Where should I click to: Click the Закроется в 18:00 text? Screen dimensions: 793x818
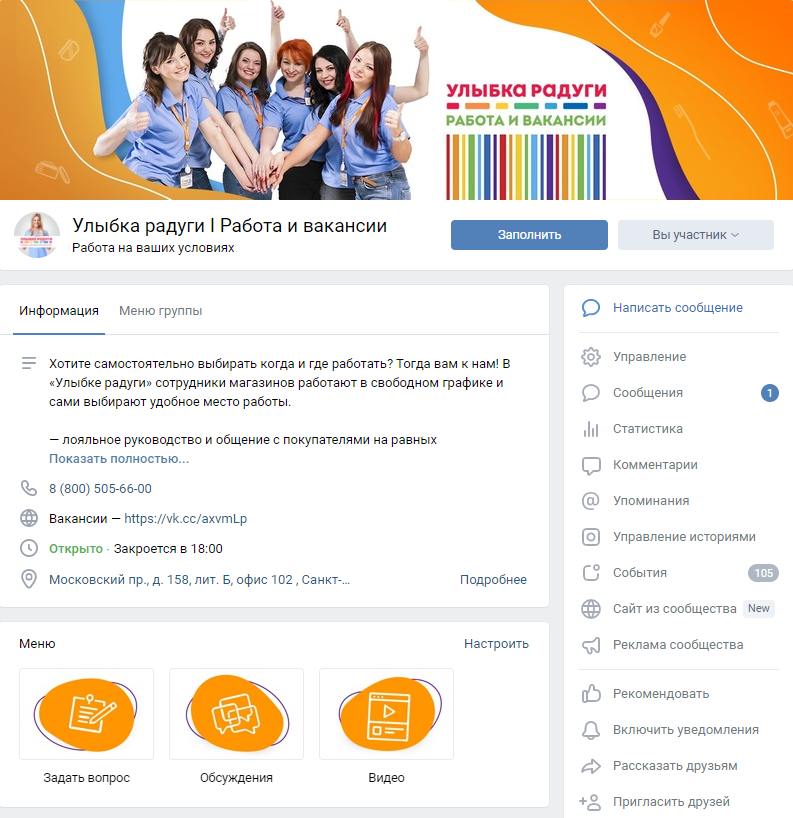pyautogui.click(x=168, y=549)
